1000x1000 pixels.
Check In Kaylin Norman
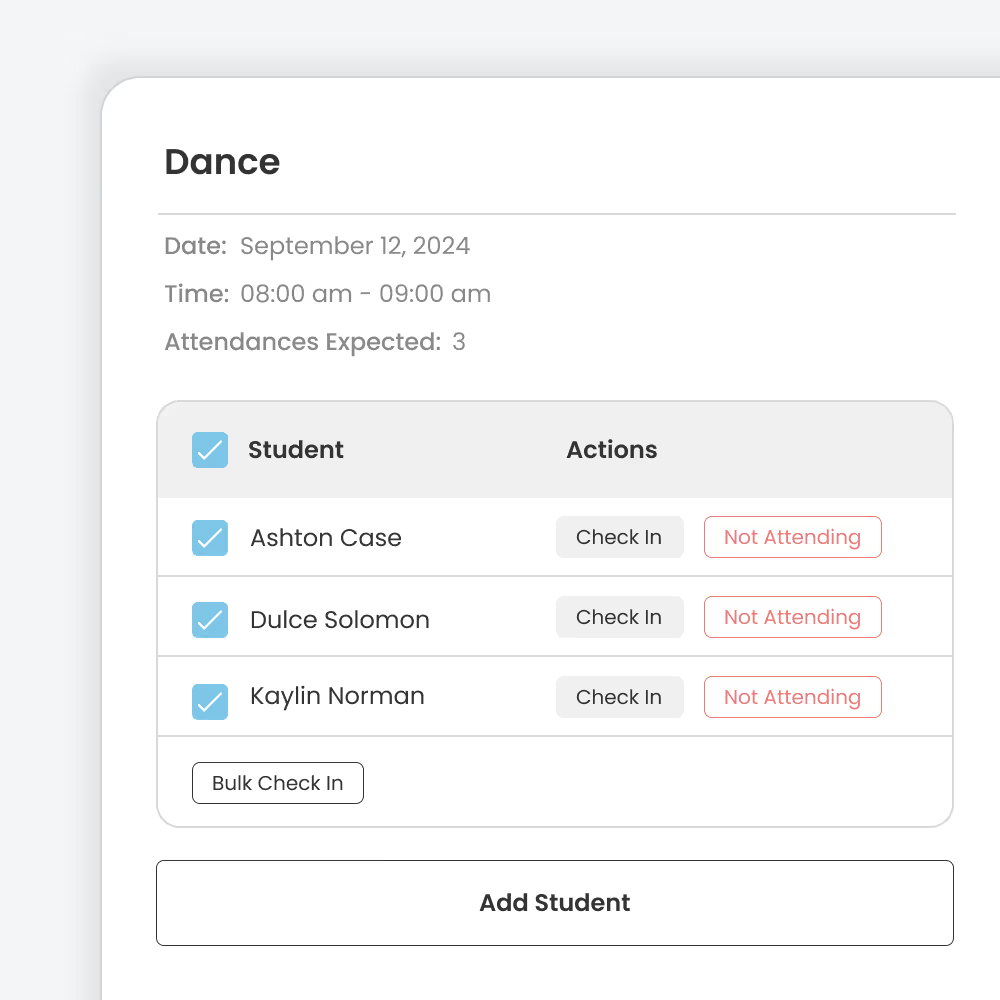tap(619, 697)
